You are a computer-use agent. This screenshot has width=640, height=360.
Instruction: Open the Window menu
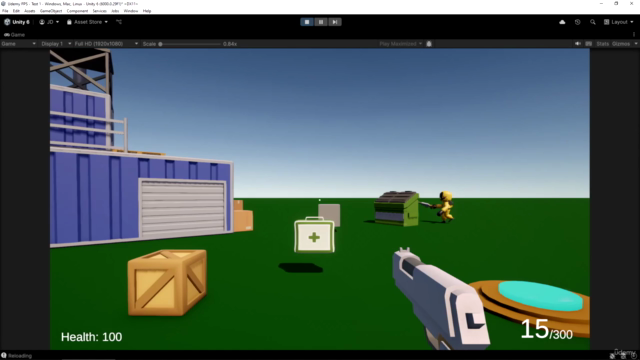[131, 11]
